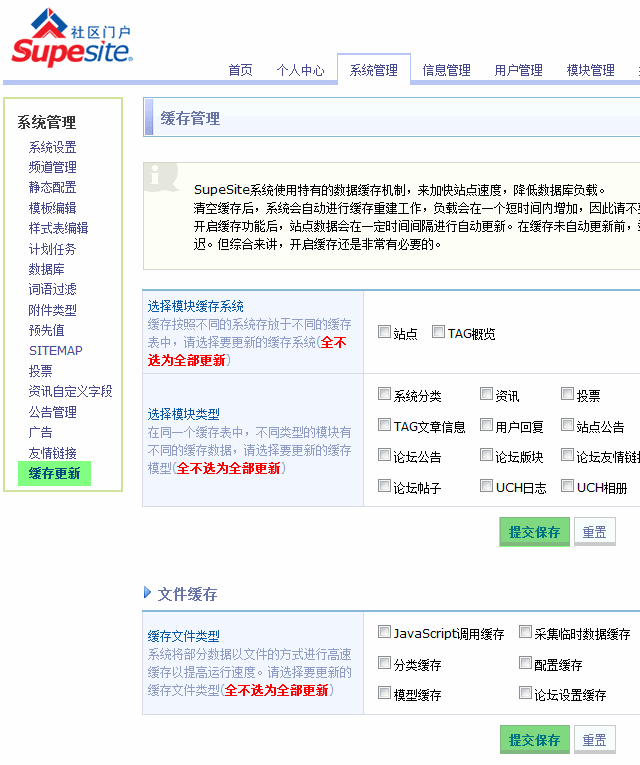
Task: Go to 用户管理 tab
Action: tap(518, 70)
